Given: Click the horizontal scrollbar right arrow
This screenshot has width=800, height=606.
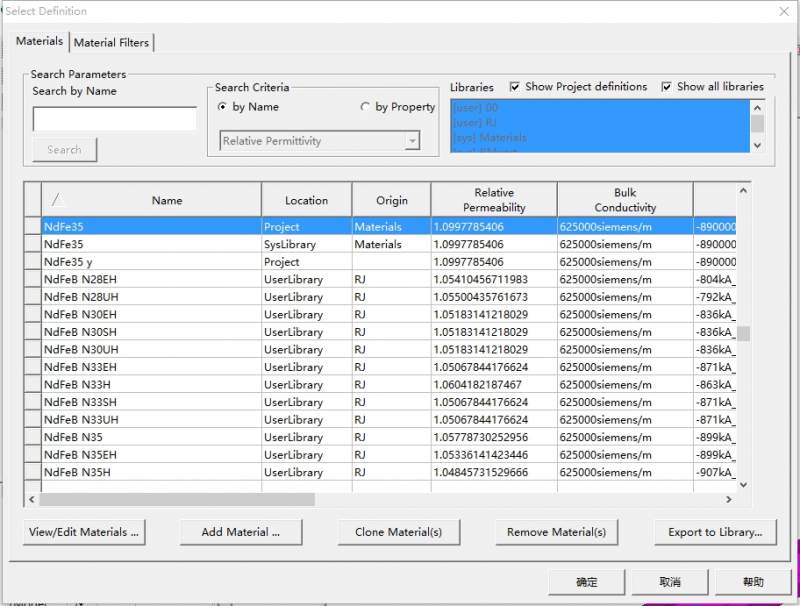Looking at the screenshot, I should click(729, 499).
